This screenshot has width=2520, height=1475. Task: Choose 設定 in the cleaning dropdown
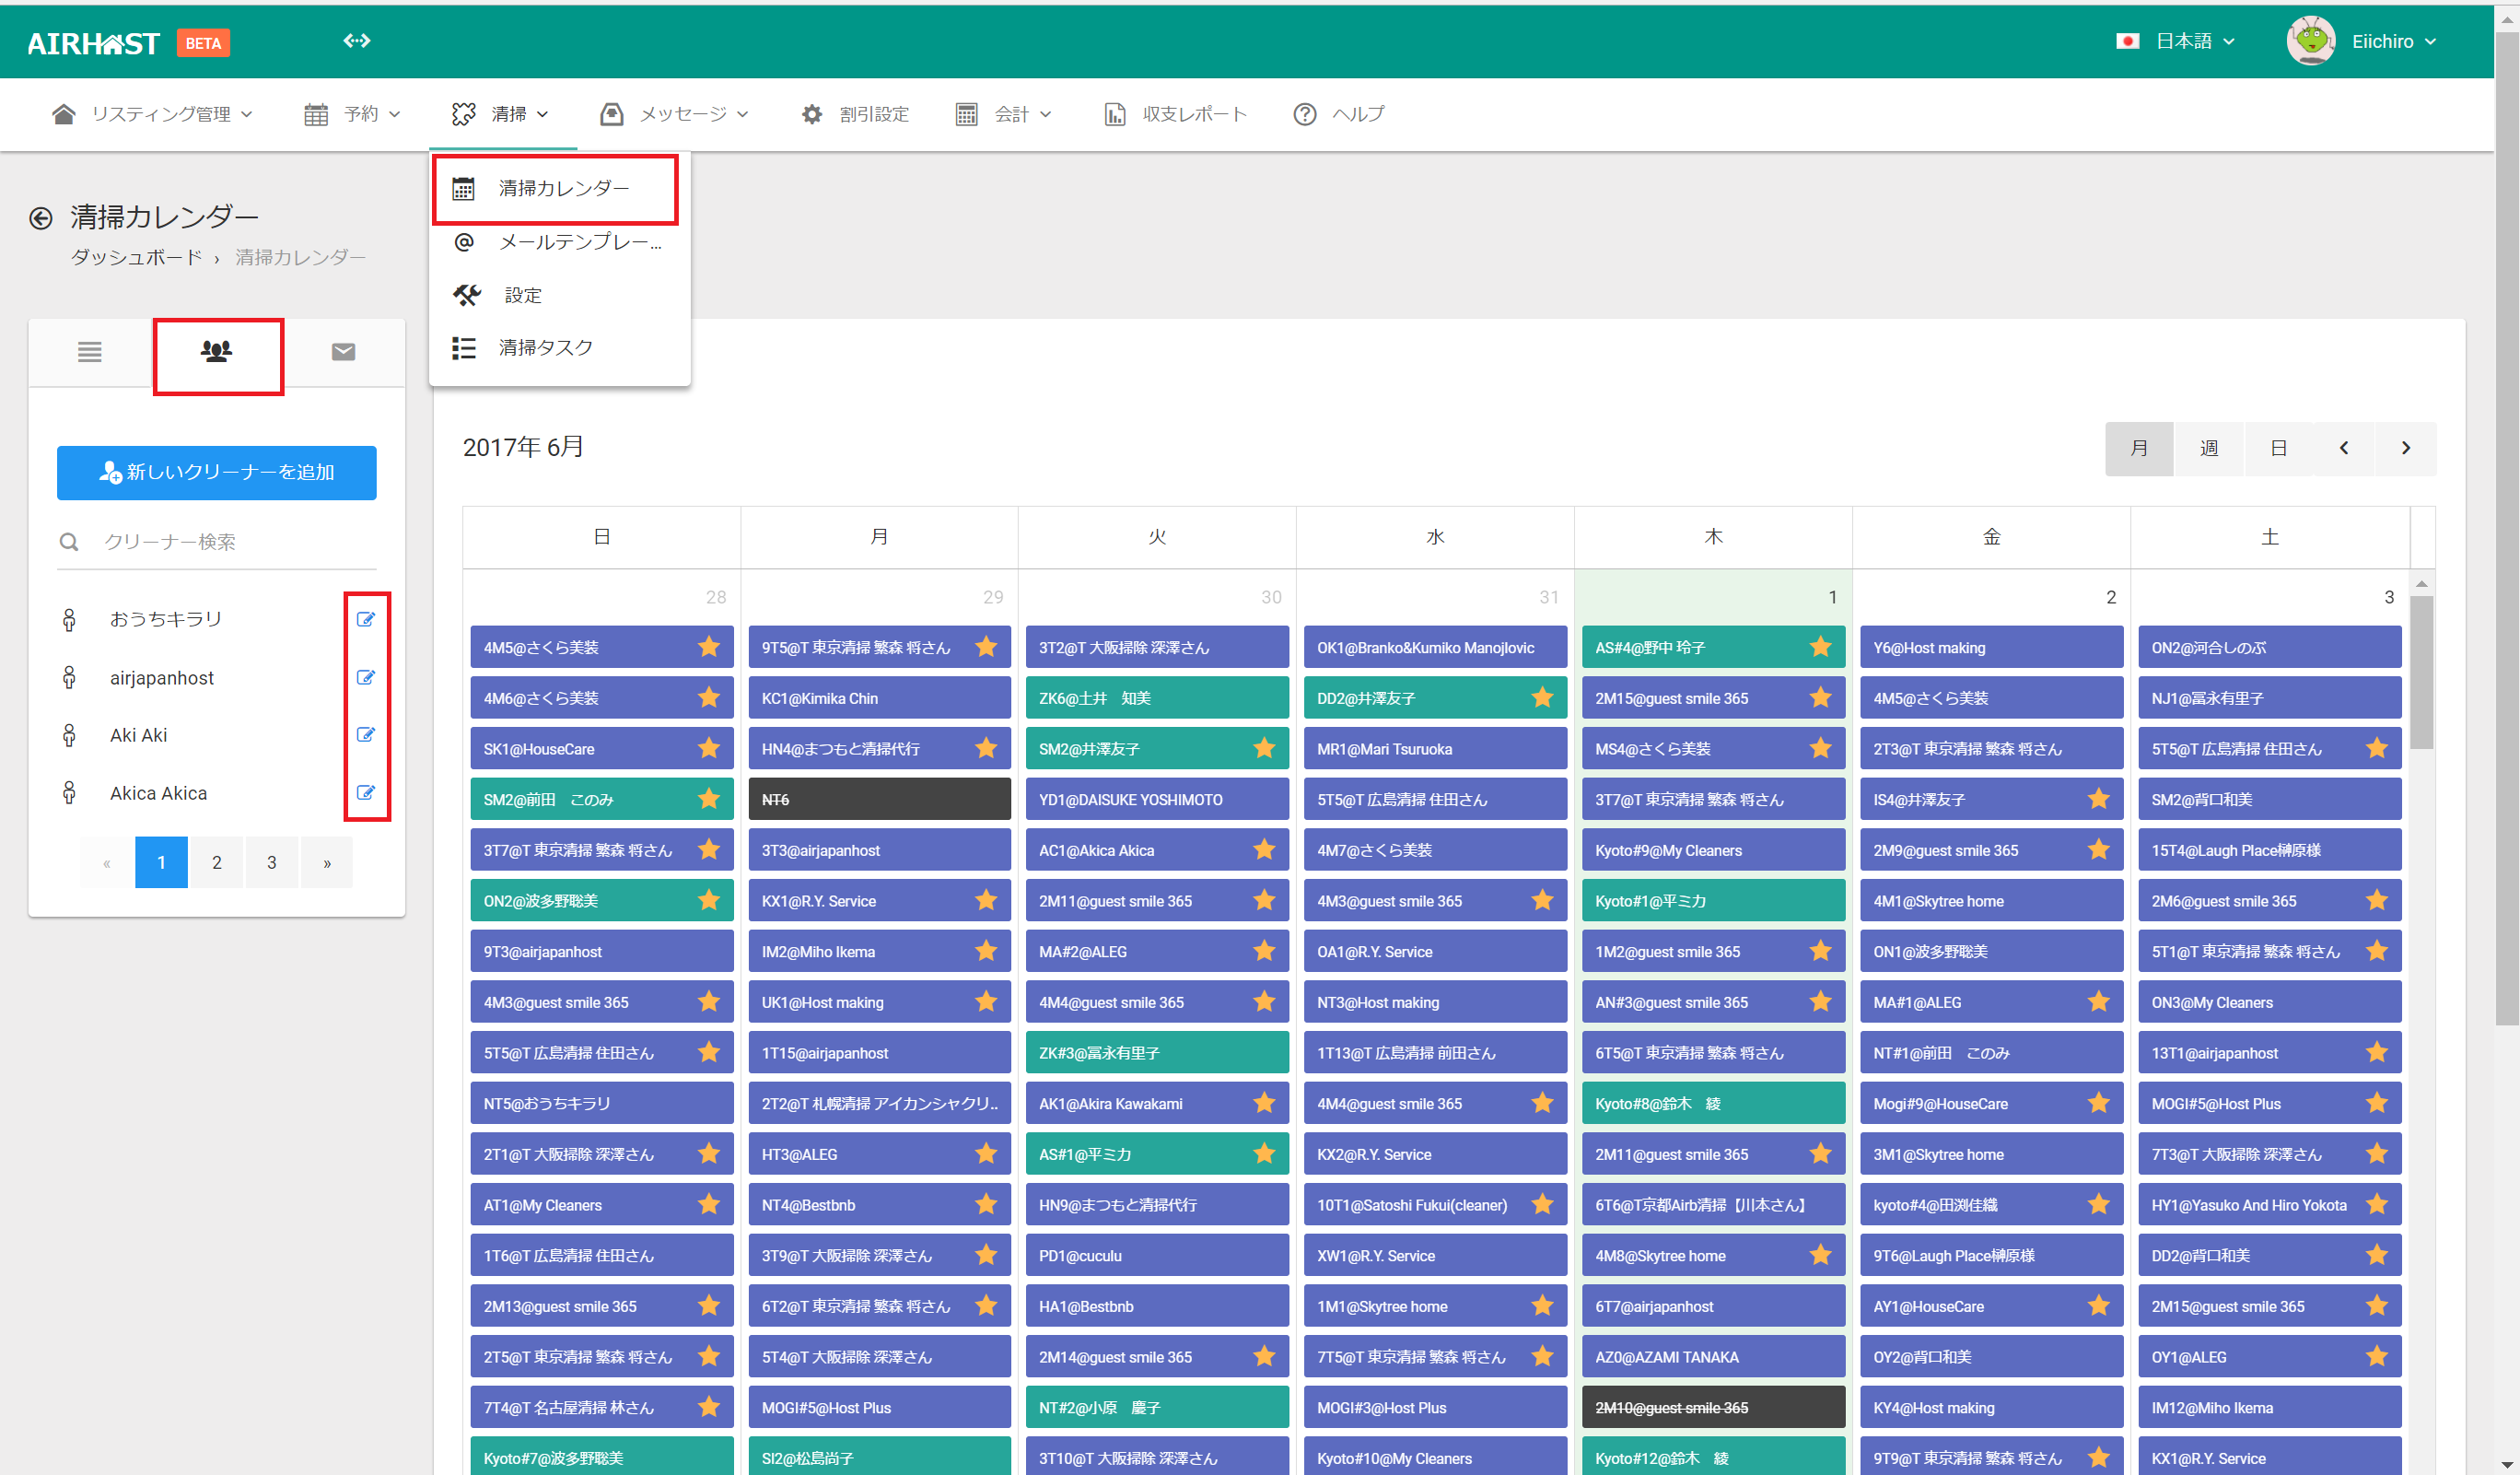pyautogui.click(x=523, y=295)
